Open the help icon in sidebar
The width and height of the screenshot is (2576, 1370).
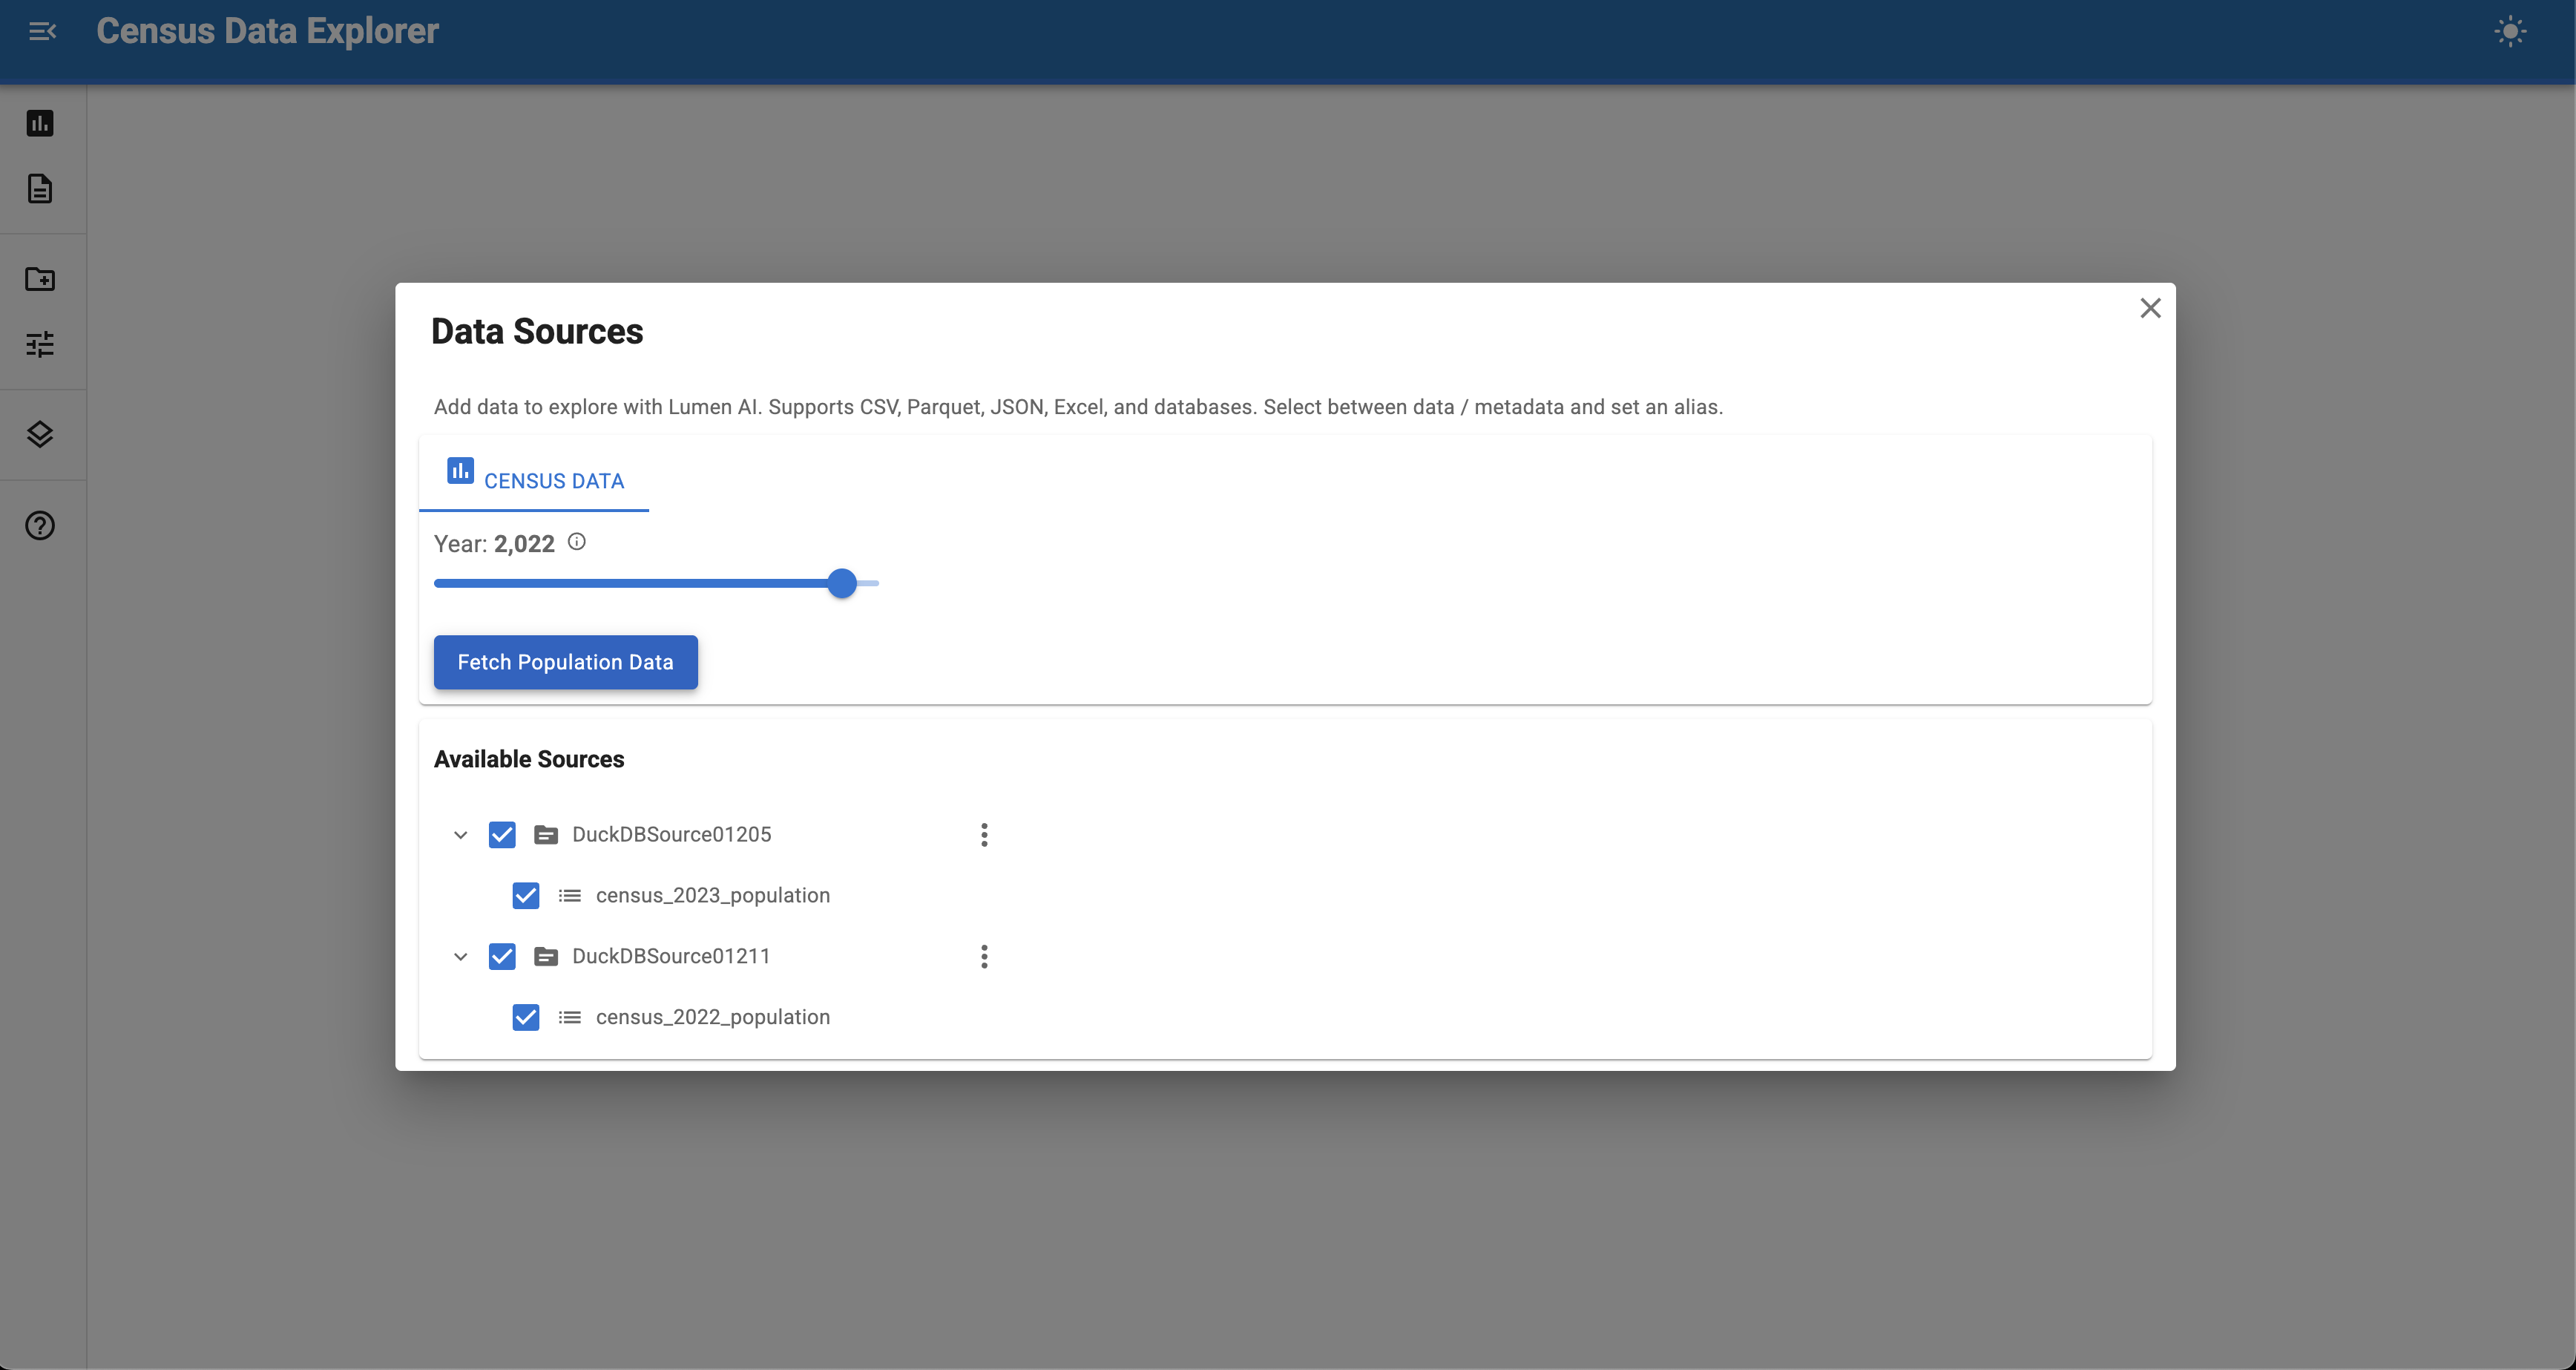tap(40, 525)
